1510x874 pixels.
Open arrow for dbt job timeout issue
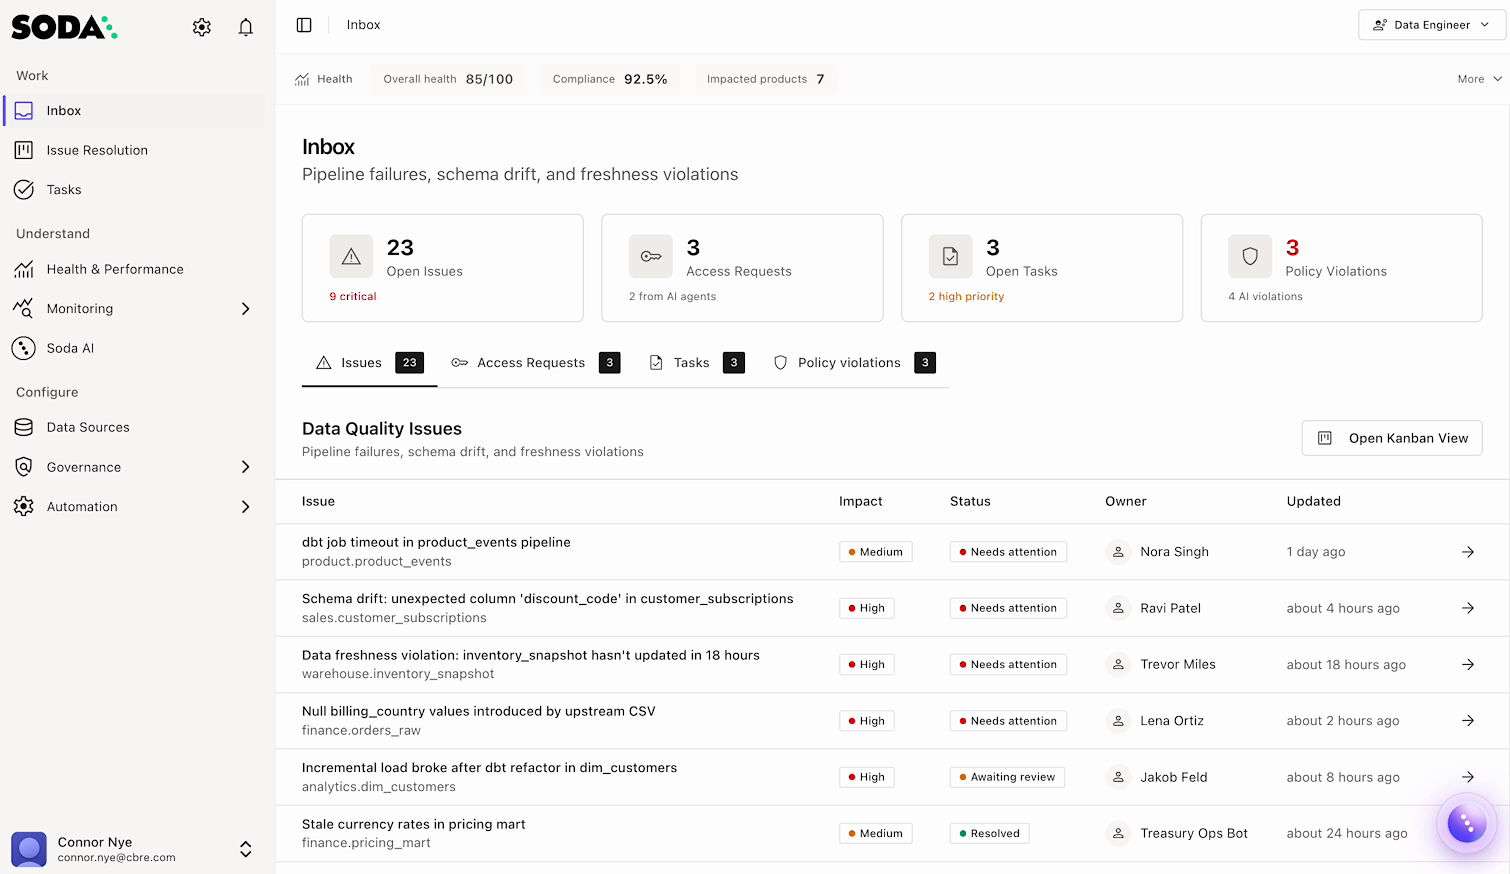pyautogui.click(x=1468, y=552)
